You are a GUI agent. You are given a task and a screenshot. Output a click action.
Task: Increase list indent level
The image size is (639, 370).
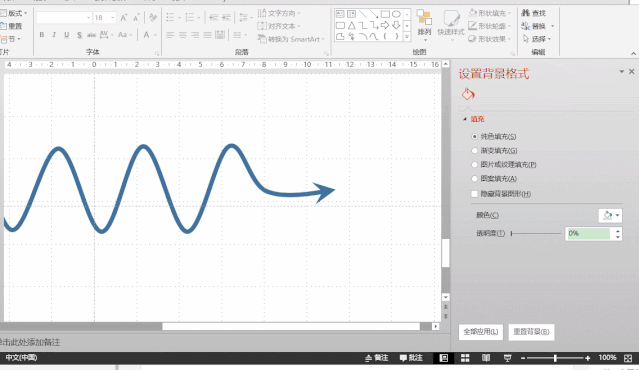[226, 18]
